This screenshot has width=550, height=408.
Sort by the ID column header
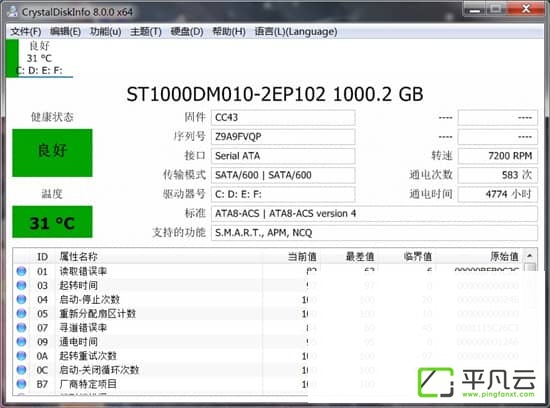(x=42, y=257)
